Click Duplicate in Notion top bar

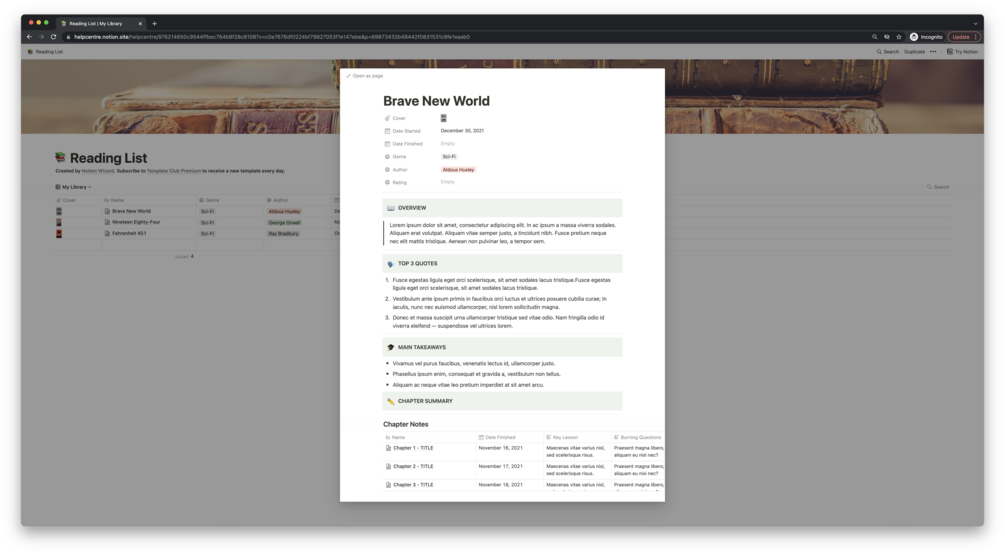[x=915, y=52]
